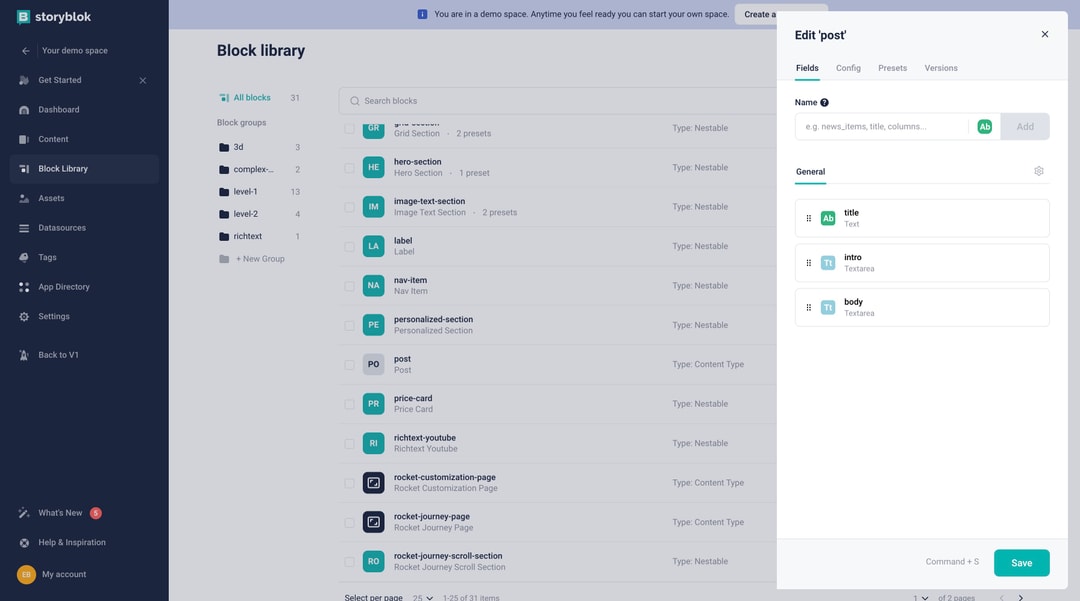Open What's New notifications

(60, 513)
